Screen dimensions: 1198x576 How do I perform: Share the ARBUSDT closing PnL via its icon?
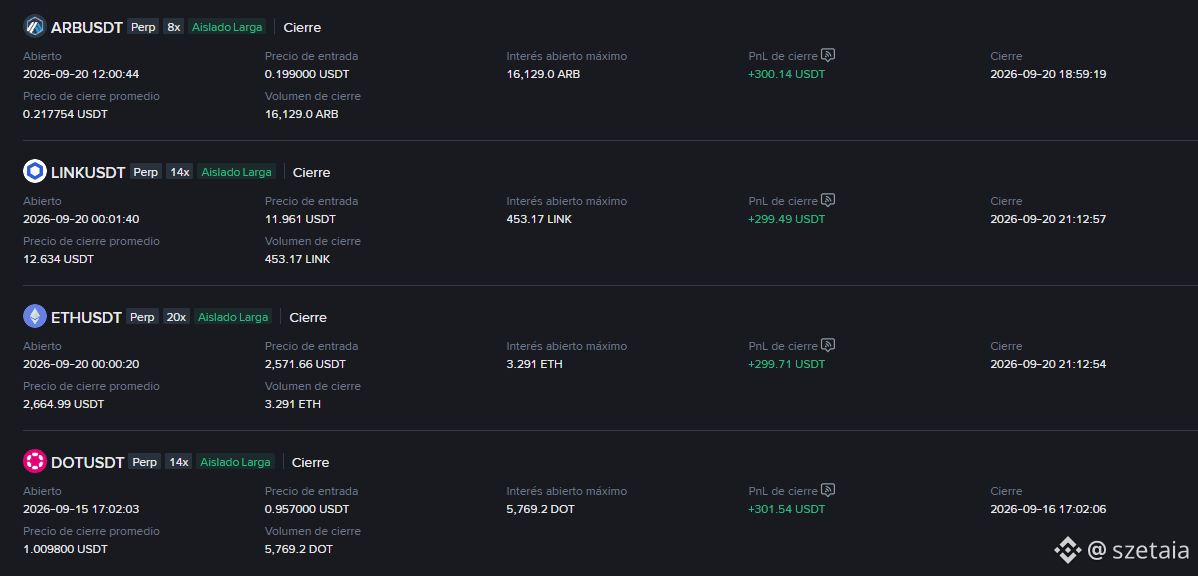coord(828,55)
